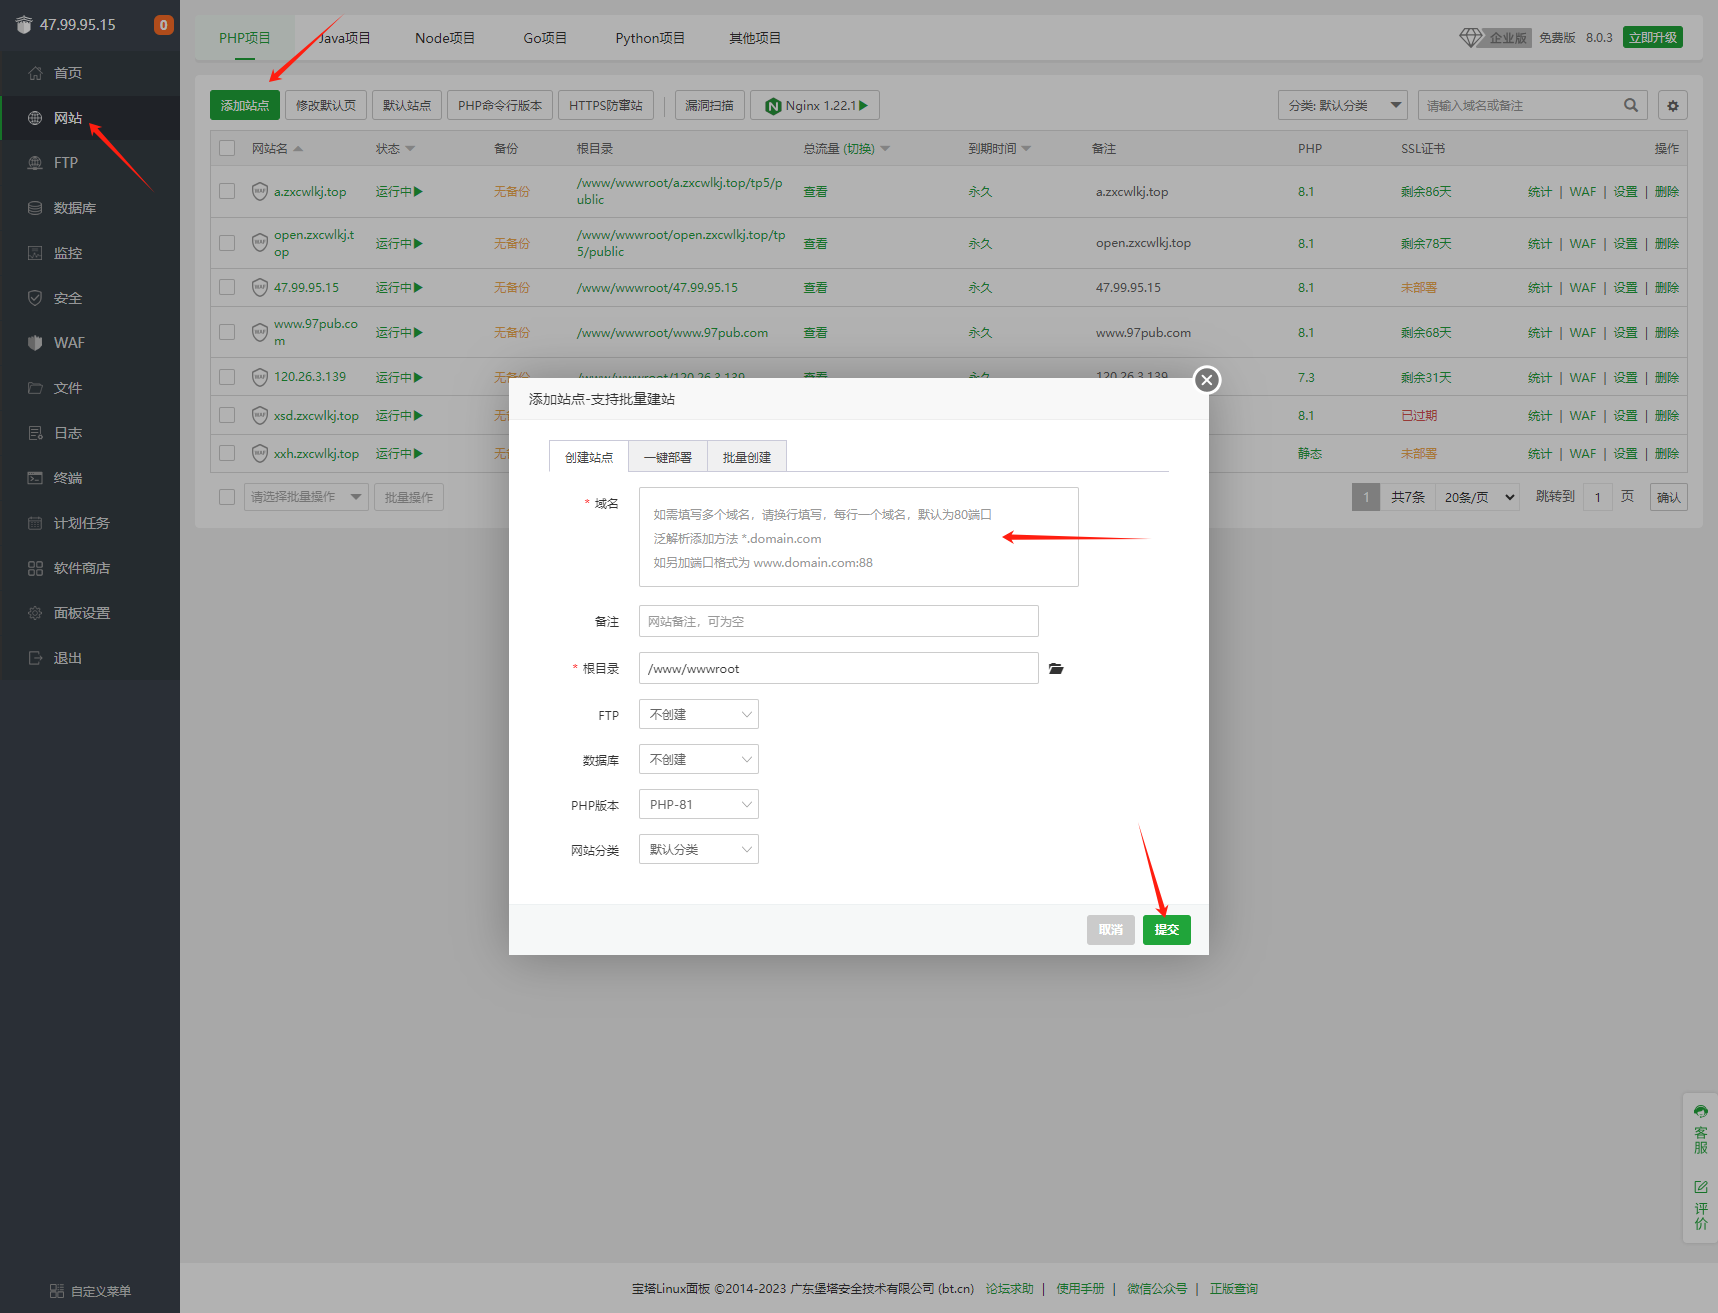This screenshot has height=1313, width=1718.
Task: Open the 面板设置 gear icon in sidebar
Action: tap(35, 613)
